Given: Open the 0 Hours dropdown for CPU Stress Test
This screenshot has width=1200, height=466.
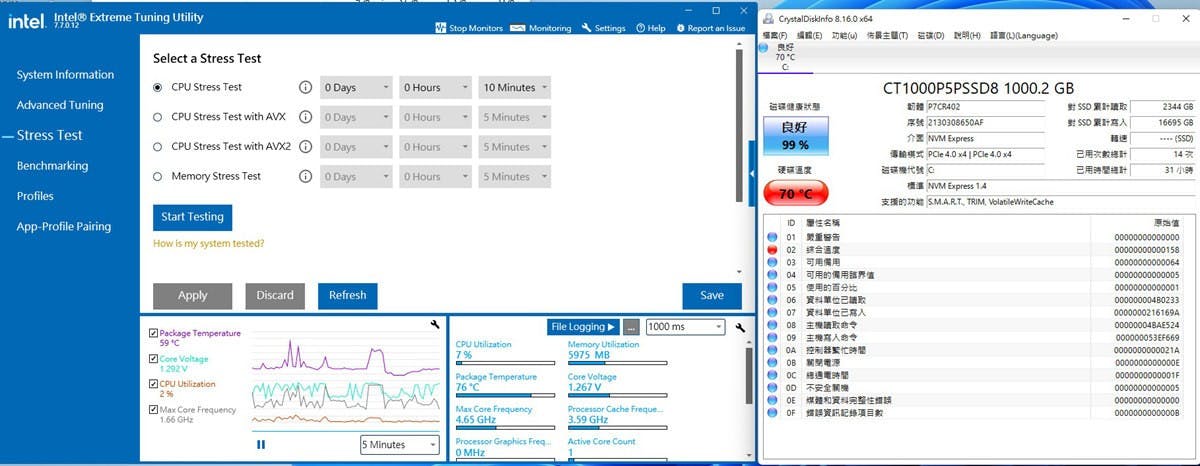Looking at the screenshot, I should point(435,87).
